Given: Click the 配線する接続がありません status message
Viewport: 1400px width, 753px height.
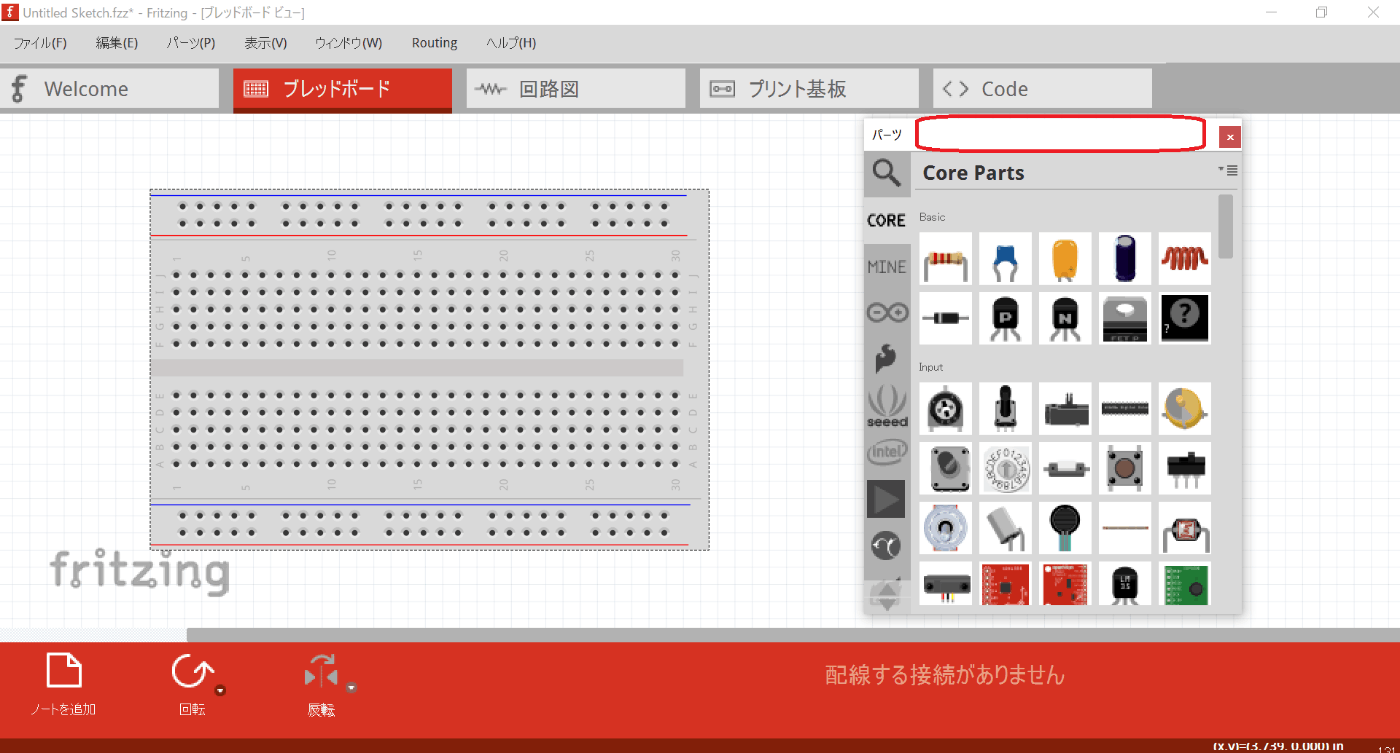Looking at the screenshot, I should pos(945,675).
